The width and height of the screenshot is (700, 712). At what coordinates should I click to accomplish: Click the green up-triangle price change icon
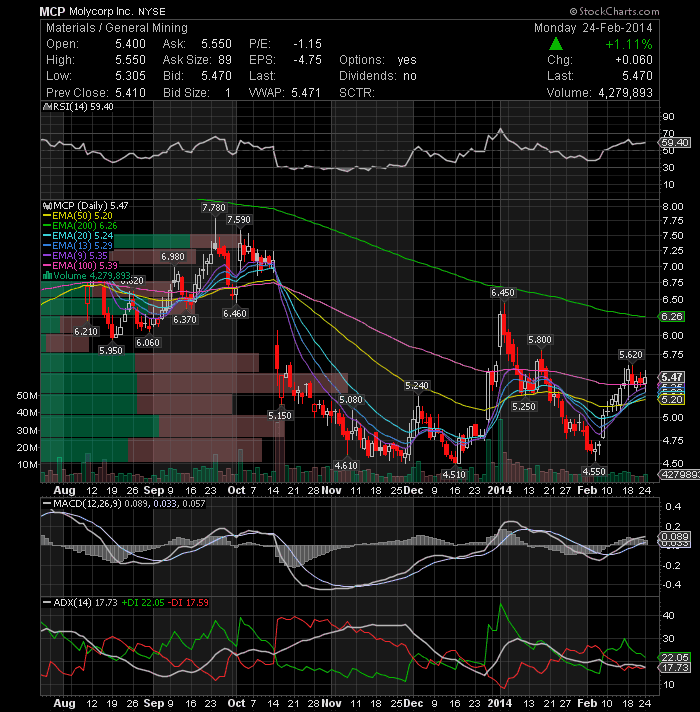click(x=556, y=44)
